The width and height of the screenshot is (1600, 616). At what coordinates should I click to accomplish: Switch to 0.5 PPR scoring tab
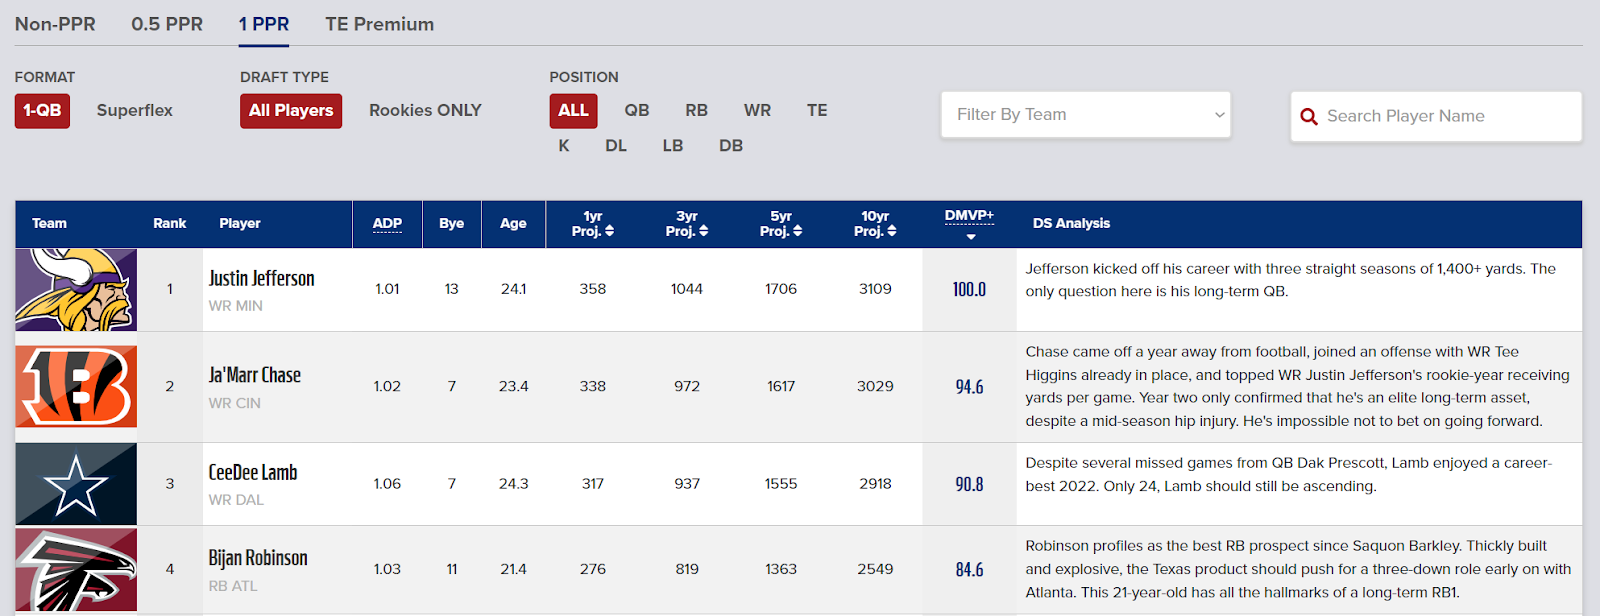[x=167, y=24]
